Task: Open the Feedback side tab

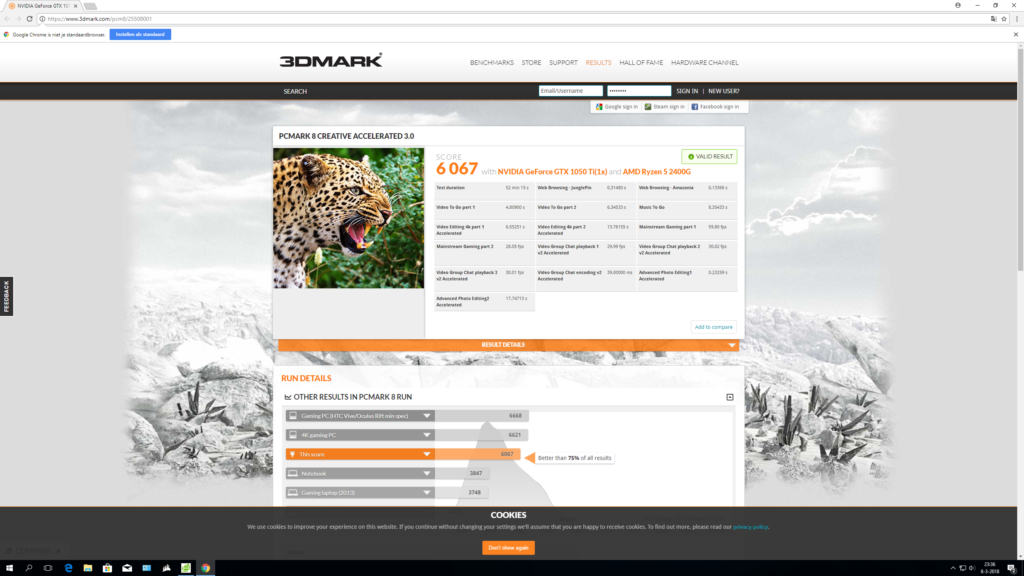Action: (x=7, y=296)
